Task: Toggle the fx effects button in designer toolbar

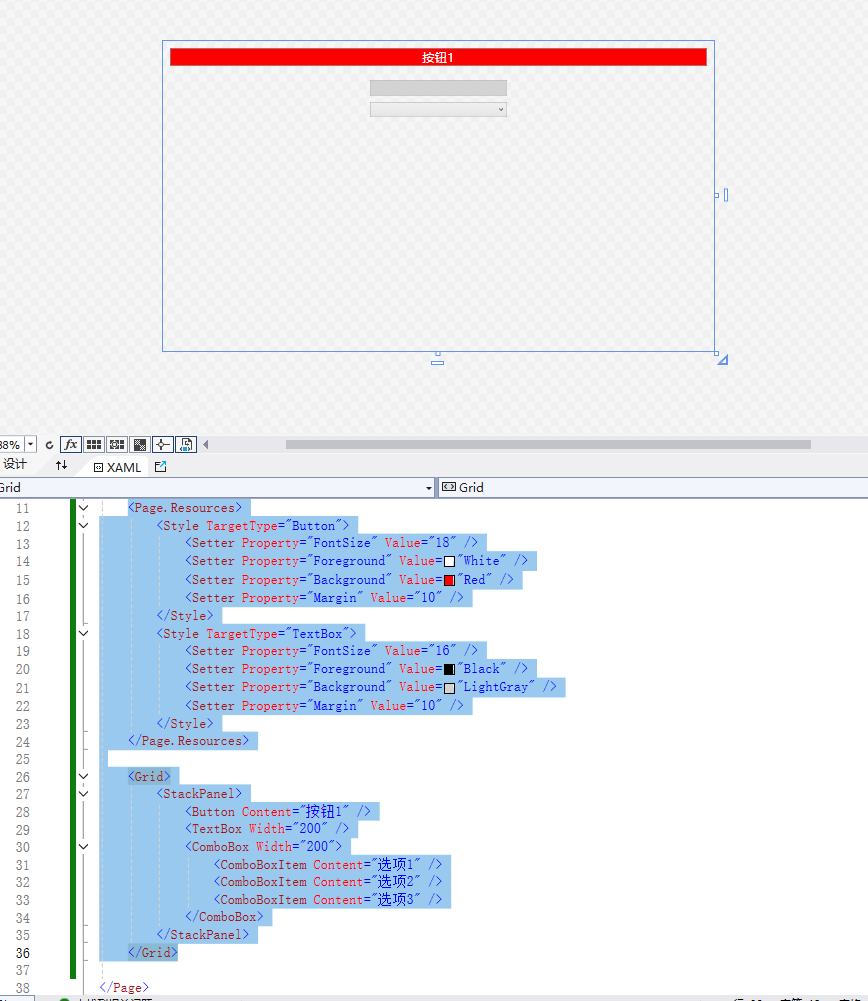Action: (70, 444)
